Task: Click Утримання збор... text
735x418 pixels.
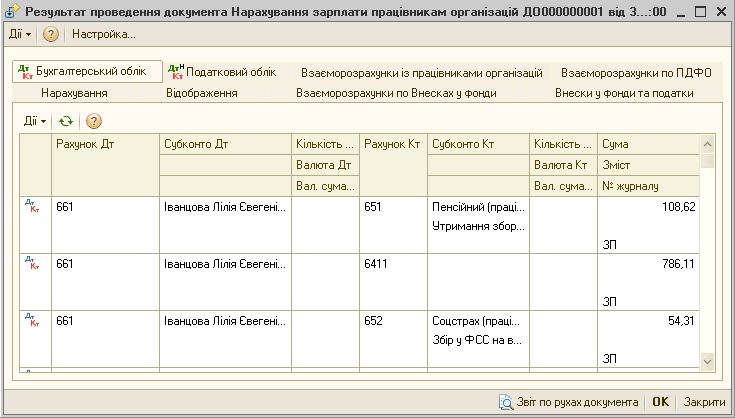Action: pyautogui.click(x=478, y=227)
